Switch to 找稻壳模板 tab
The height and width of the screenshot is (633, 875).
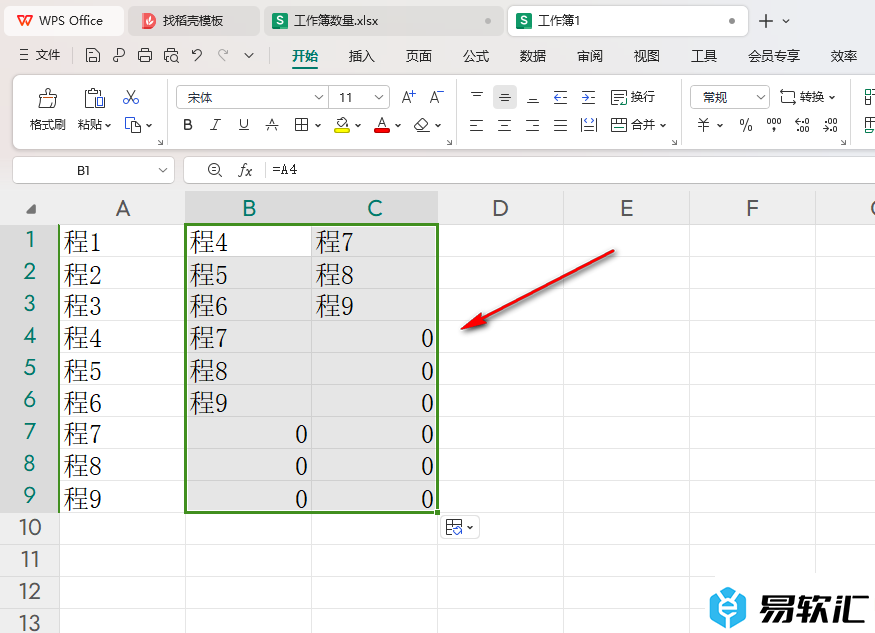click(x=194, y=21)
